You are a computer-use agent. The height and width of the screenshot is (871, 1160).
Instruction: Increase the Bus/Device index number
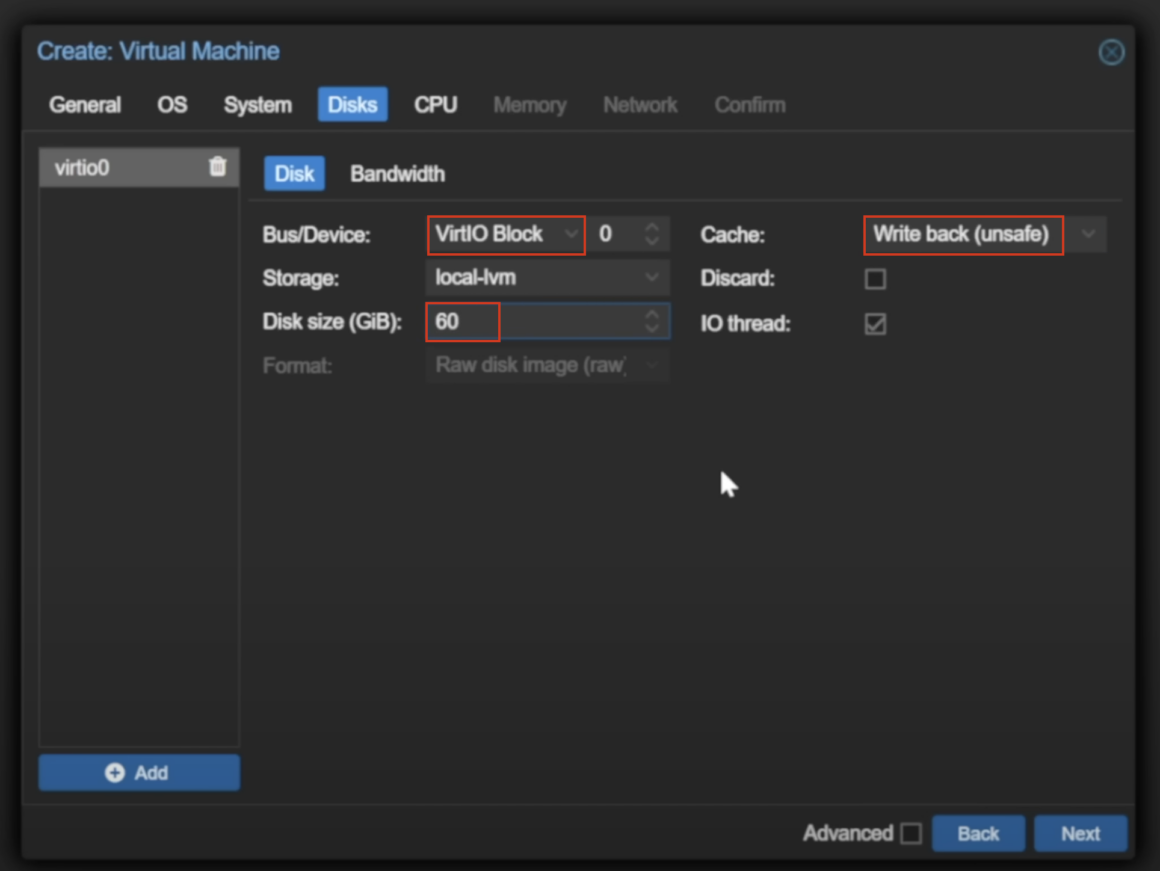pos(652,227)
